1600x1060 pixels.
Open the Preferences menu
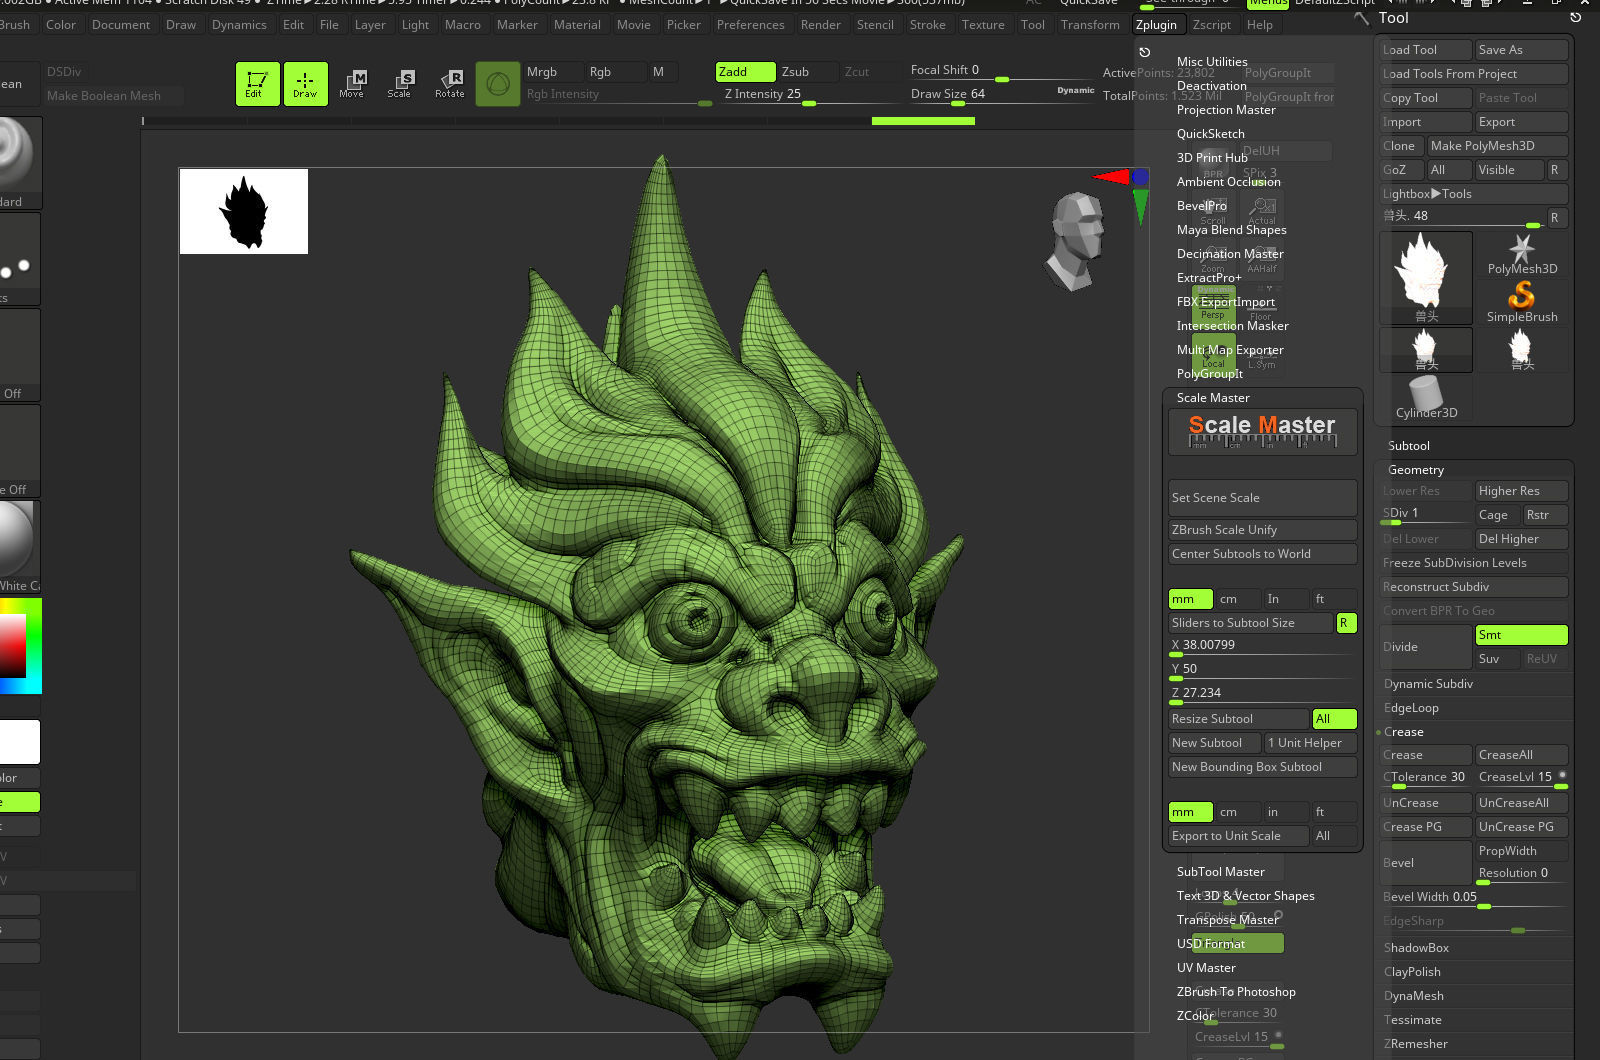(x=750, y=25)
